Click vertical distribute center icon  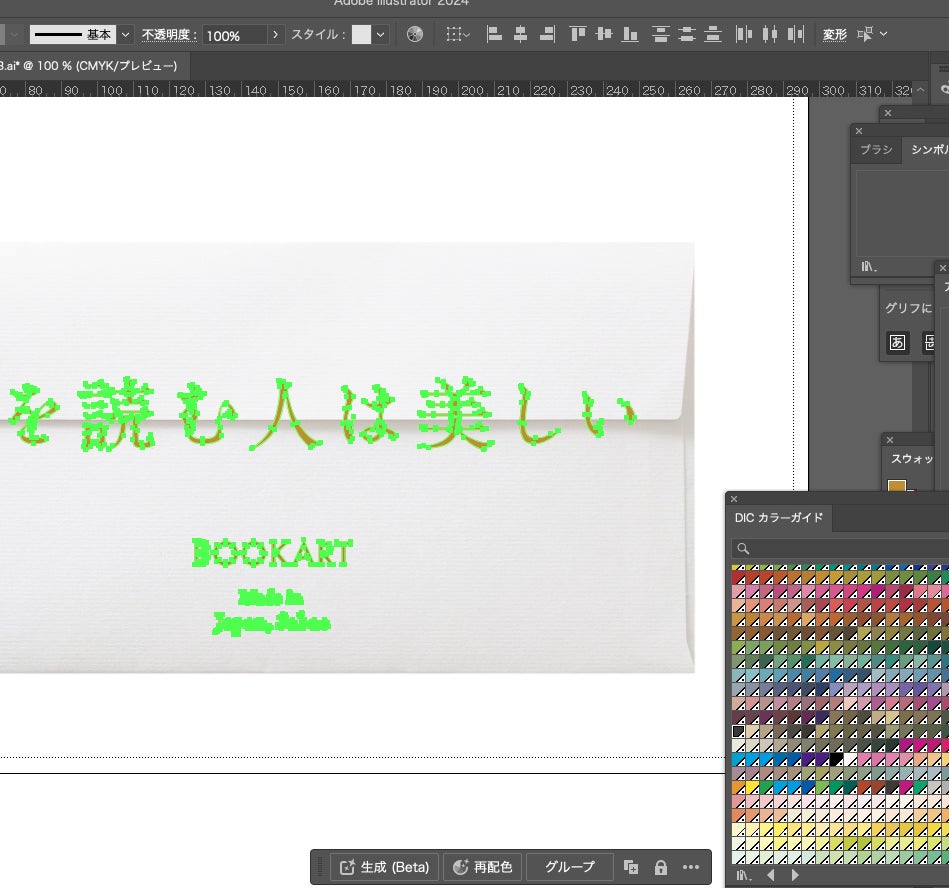685,34
